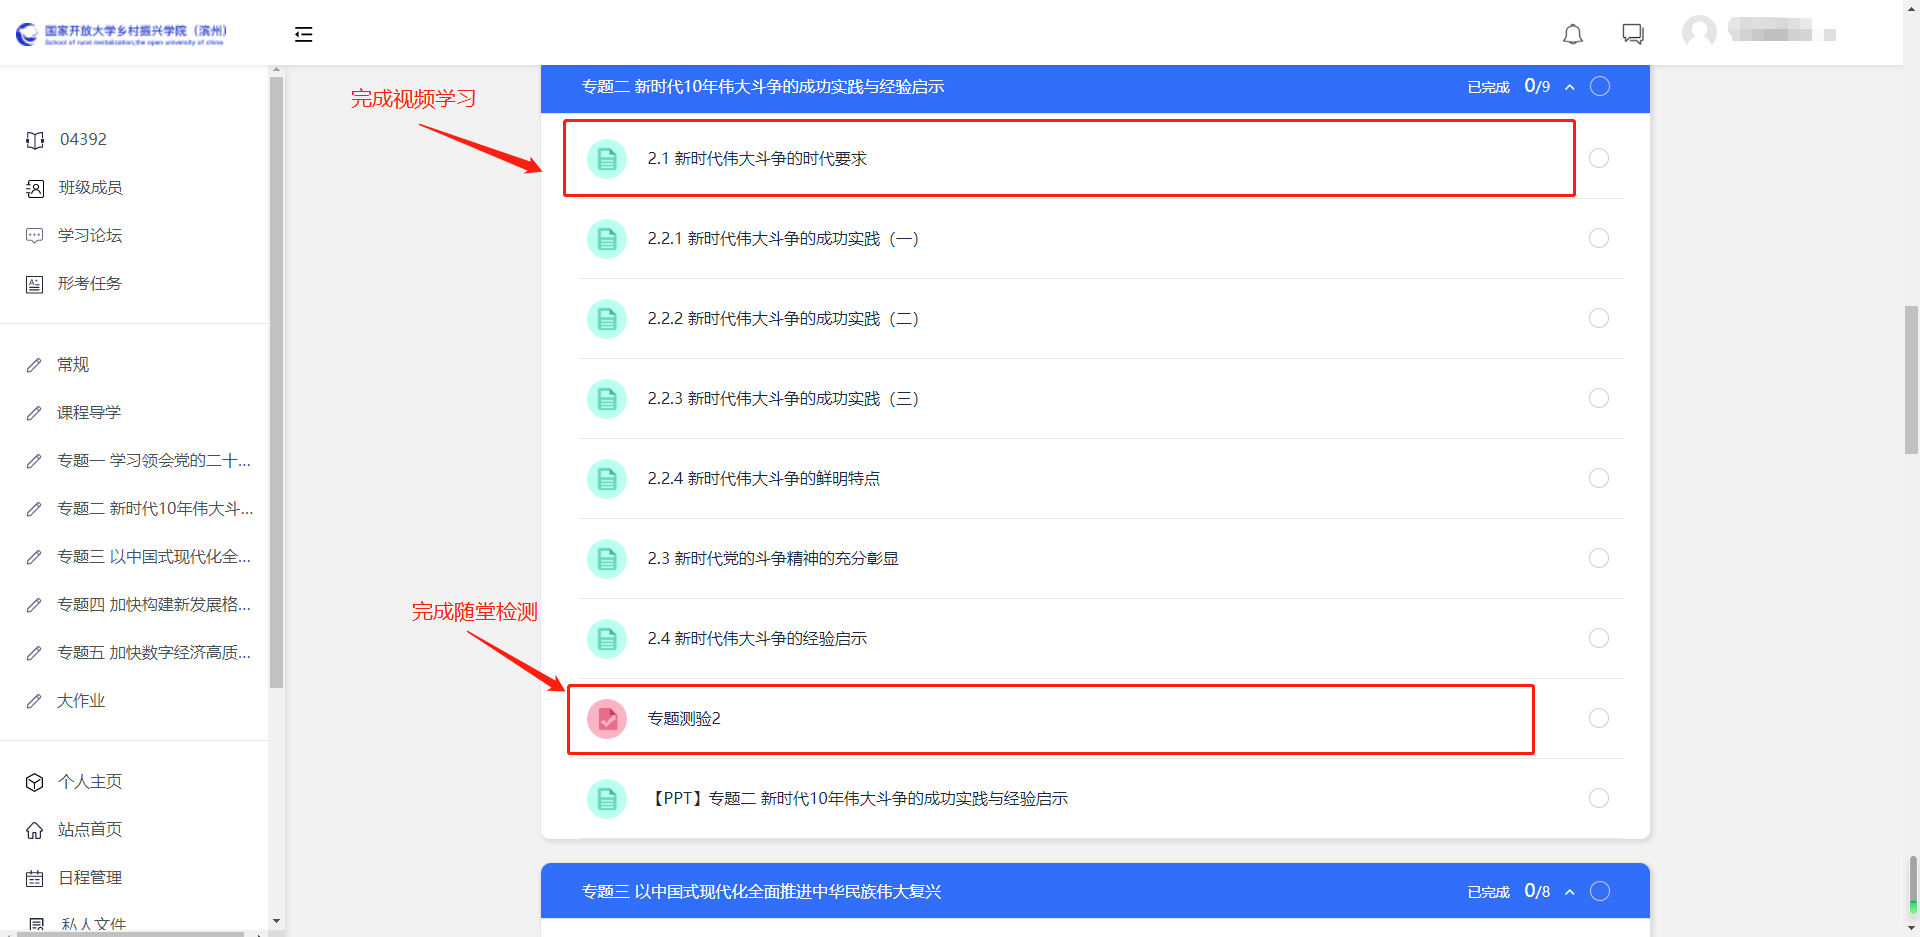Open 形考任务 in the sidebar

tap(90, 284)
